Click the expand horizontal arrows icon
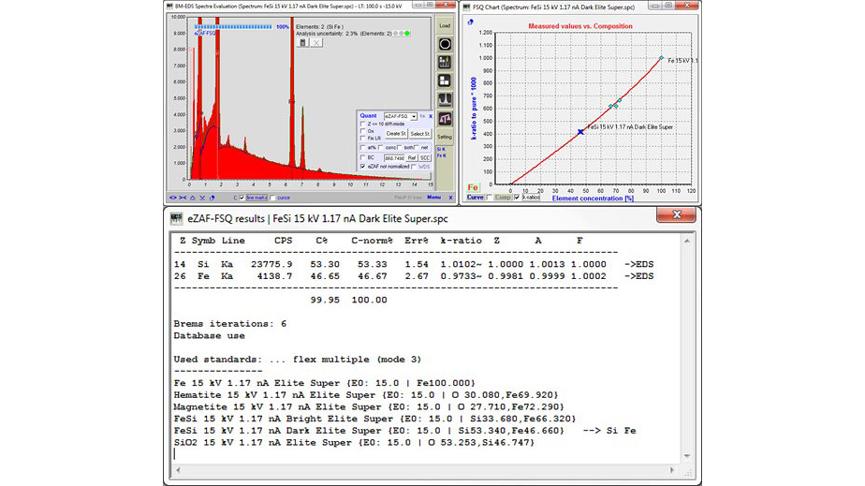865x486 pixels. click(173, 197)
